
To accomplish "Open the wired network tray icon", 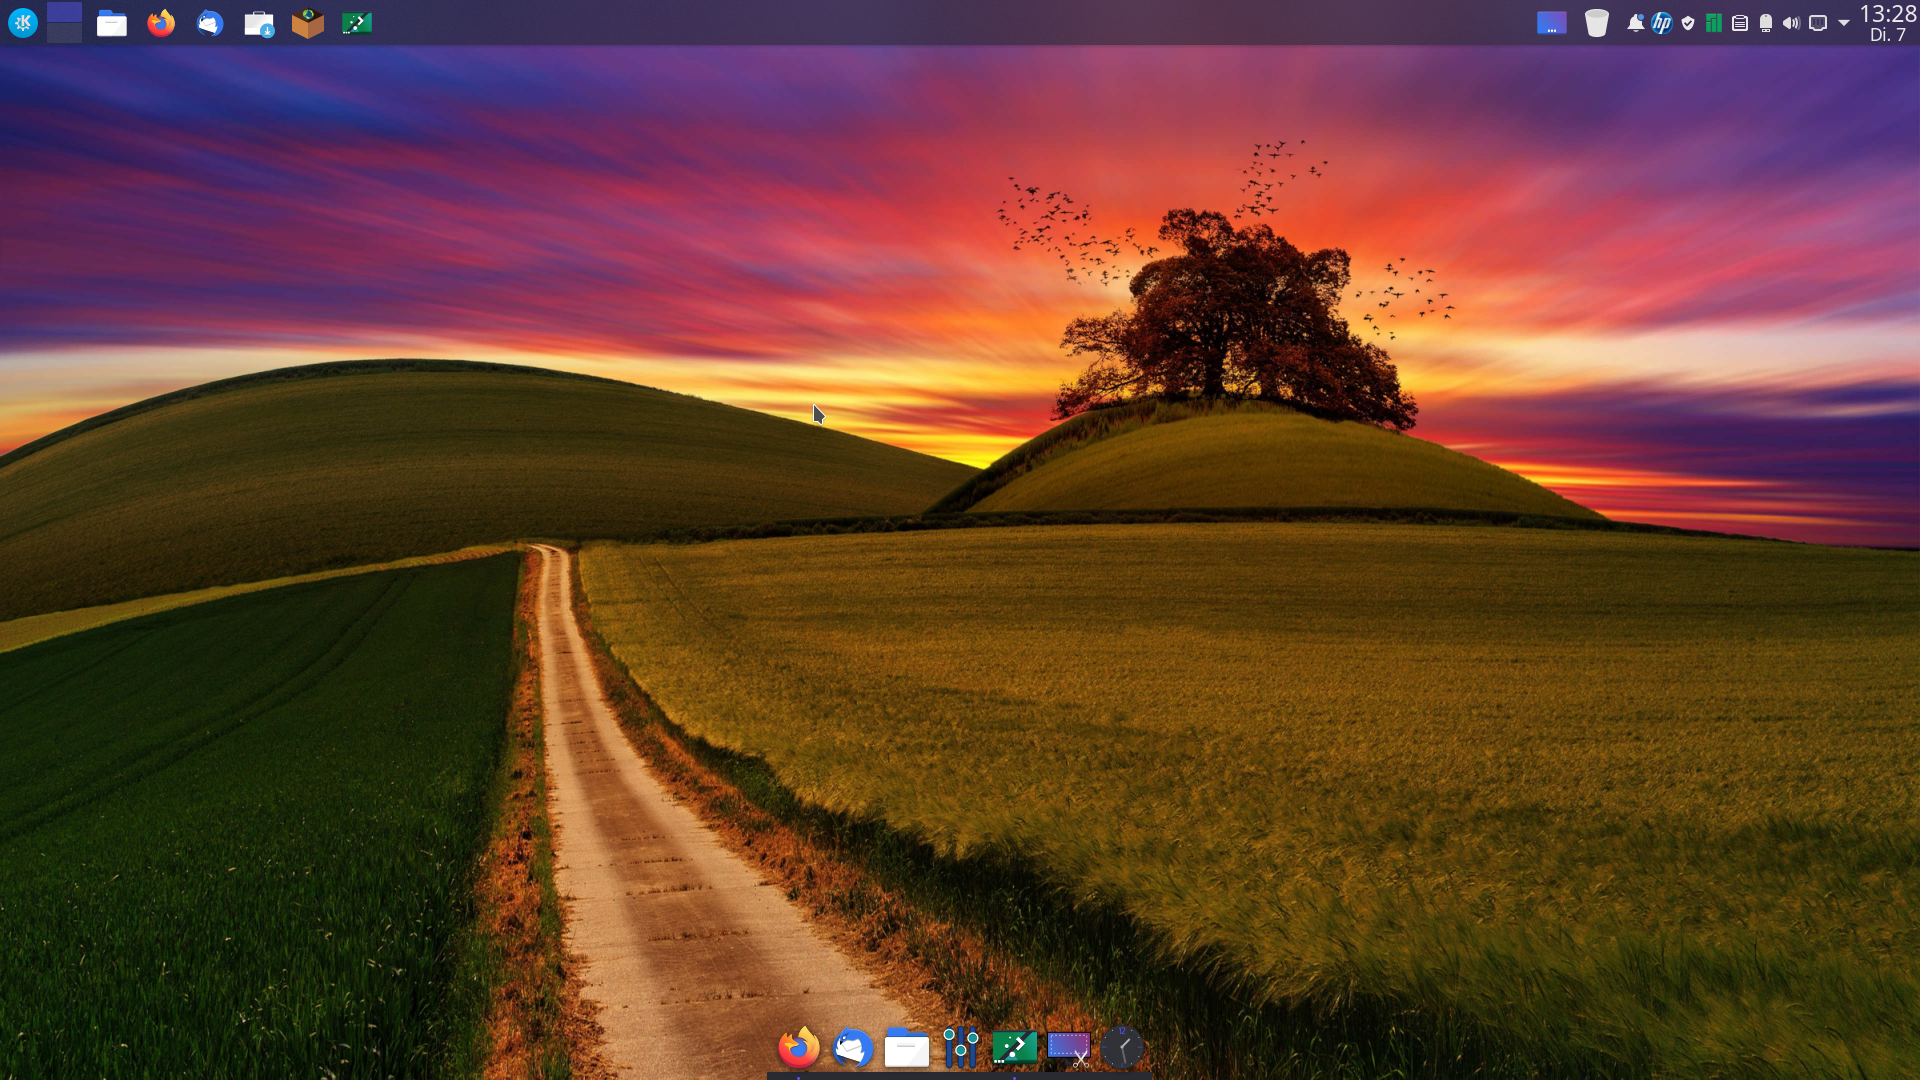I will [1818, 23].
